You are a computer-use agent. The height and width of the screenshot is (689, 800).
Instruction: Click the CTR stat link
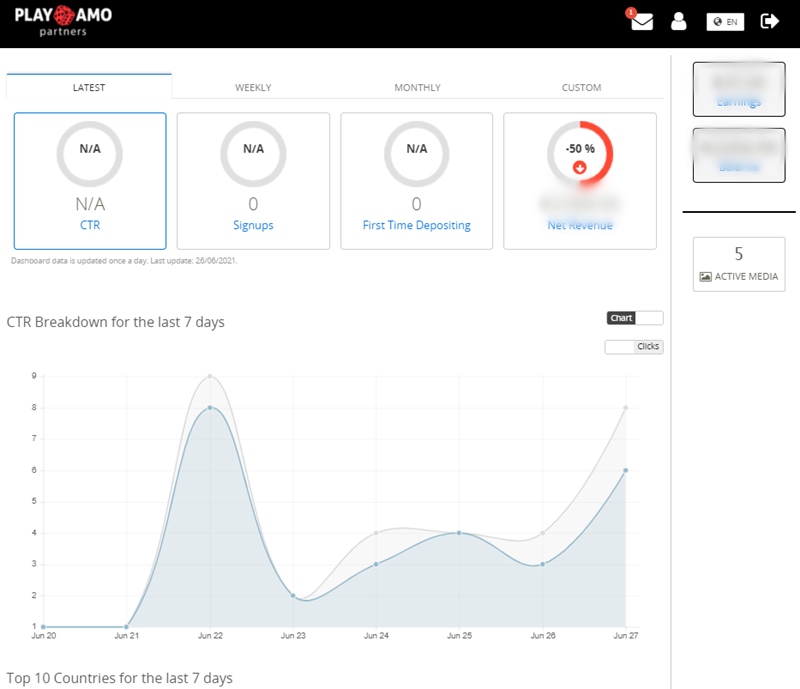click(90, 226)
